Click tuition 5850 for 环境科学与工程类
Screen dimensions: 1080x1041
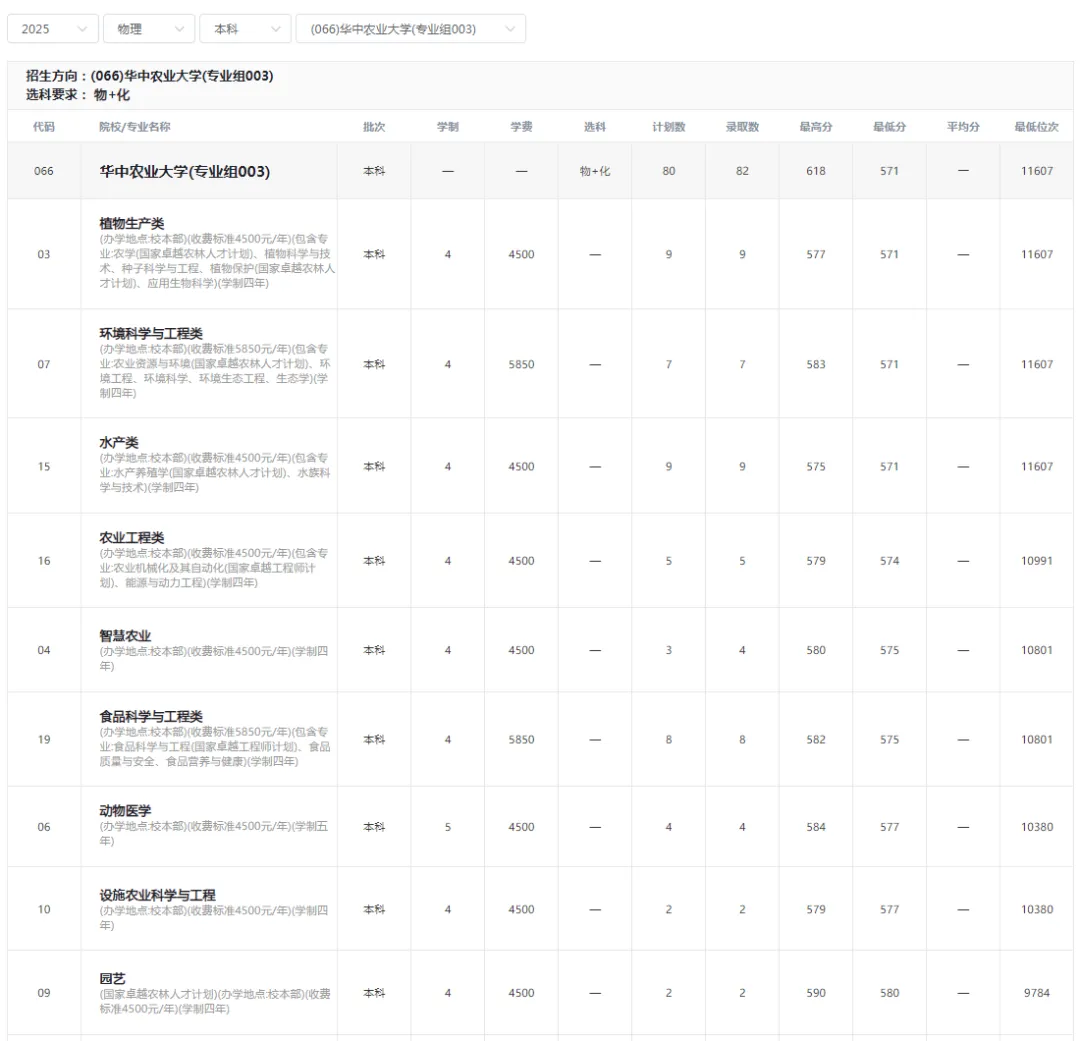coord(521,364)
